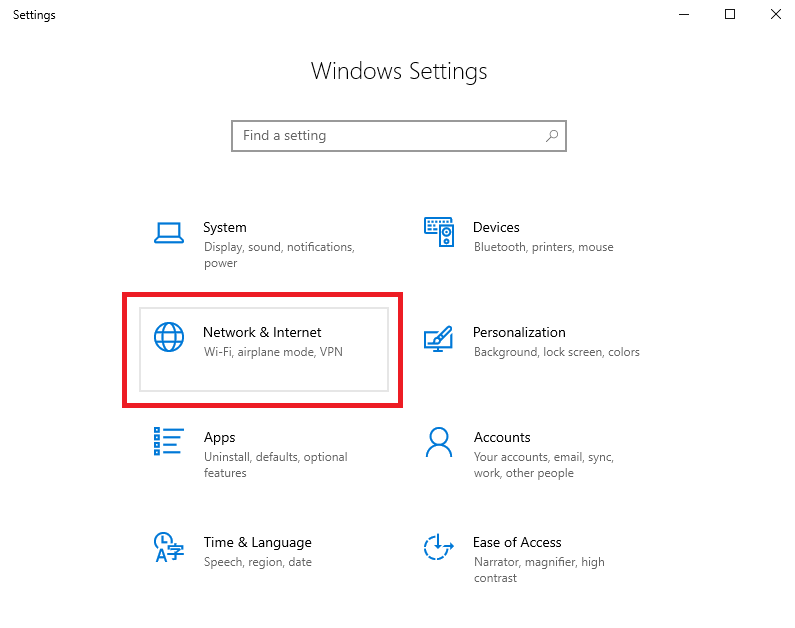Viewport: 795px width, 628px height.
Task: Click 'Bluetooth, printers, mouse' description
Action: [544, 247]
